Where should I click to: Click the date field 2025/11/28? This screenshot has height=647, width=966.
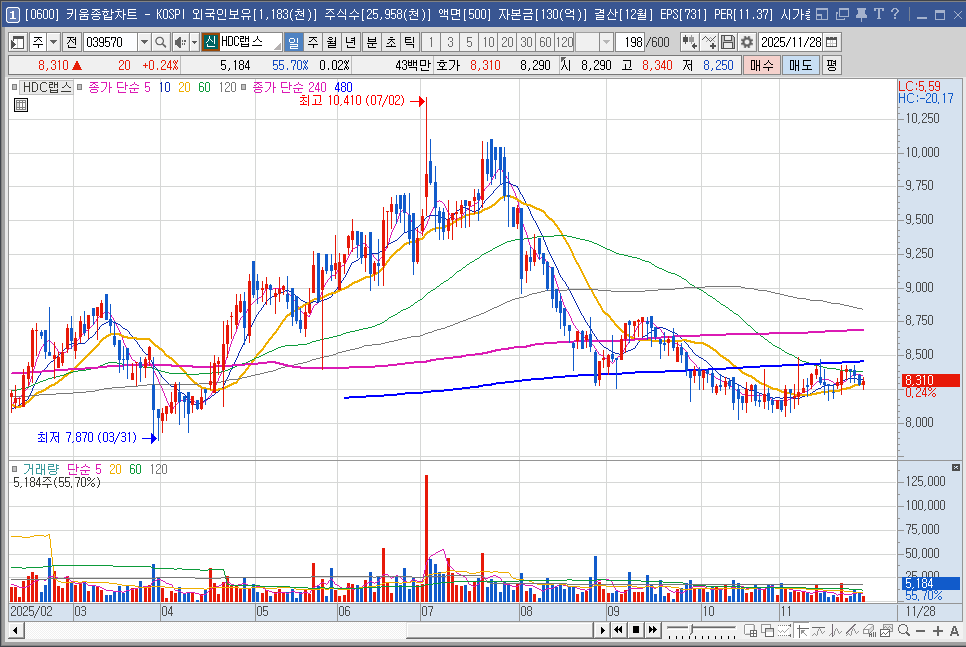tap(791, 42)
